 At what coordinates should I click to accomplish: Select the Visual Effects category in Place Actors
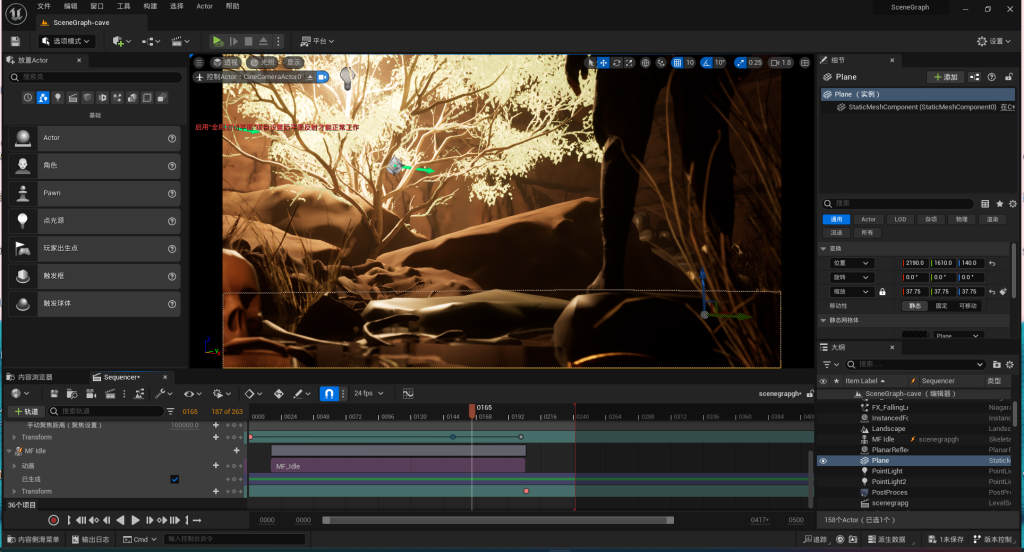pyautogui.click(x=118, y=97)
